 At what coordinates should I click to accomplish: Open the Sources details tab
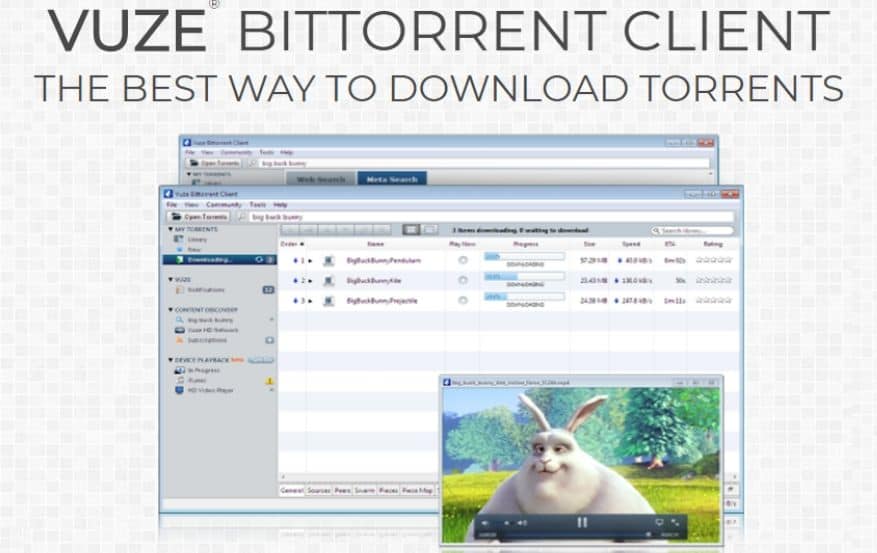click(x=319, y=490)
